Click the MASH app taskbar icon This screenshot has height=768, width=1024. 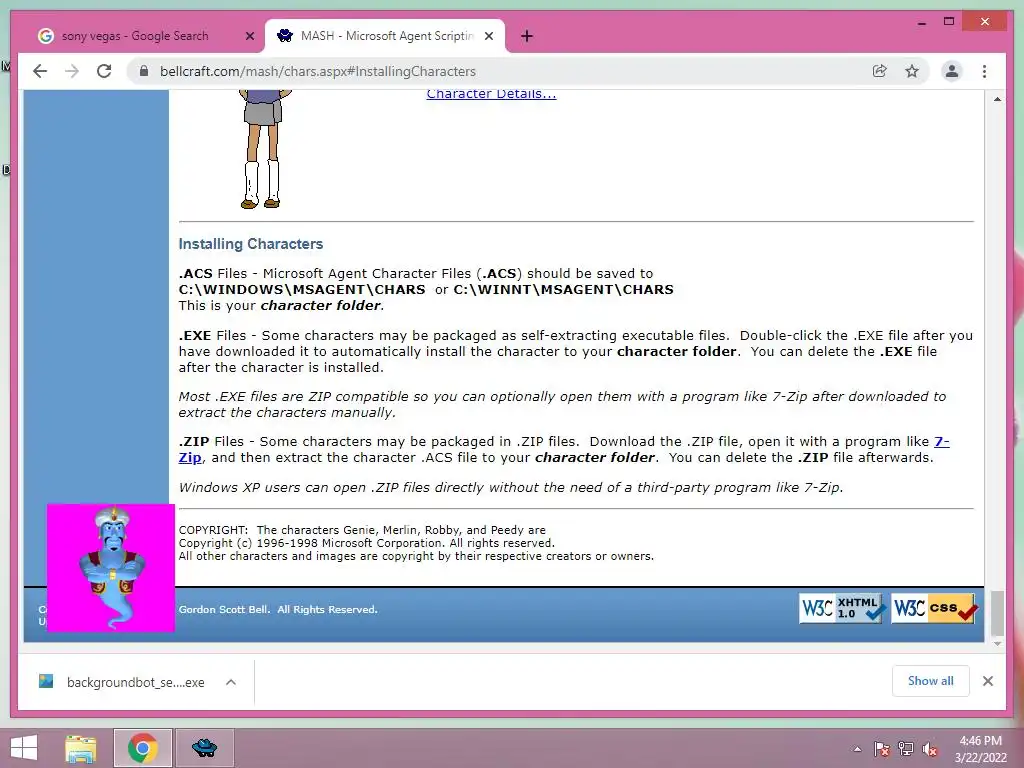tap(204, 748)
